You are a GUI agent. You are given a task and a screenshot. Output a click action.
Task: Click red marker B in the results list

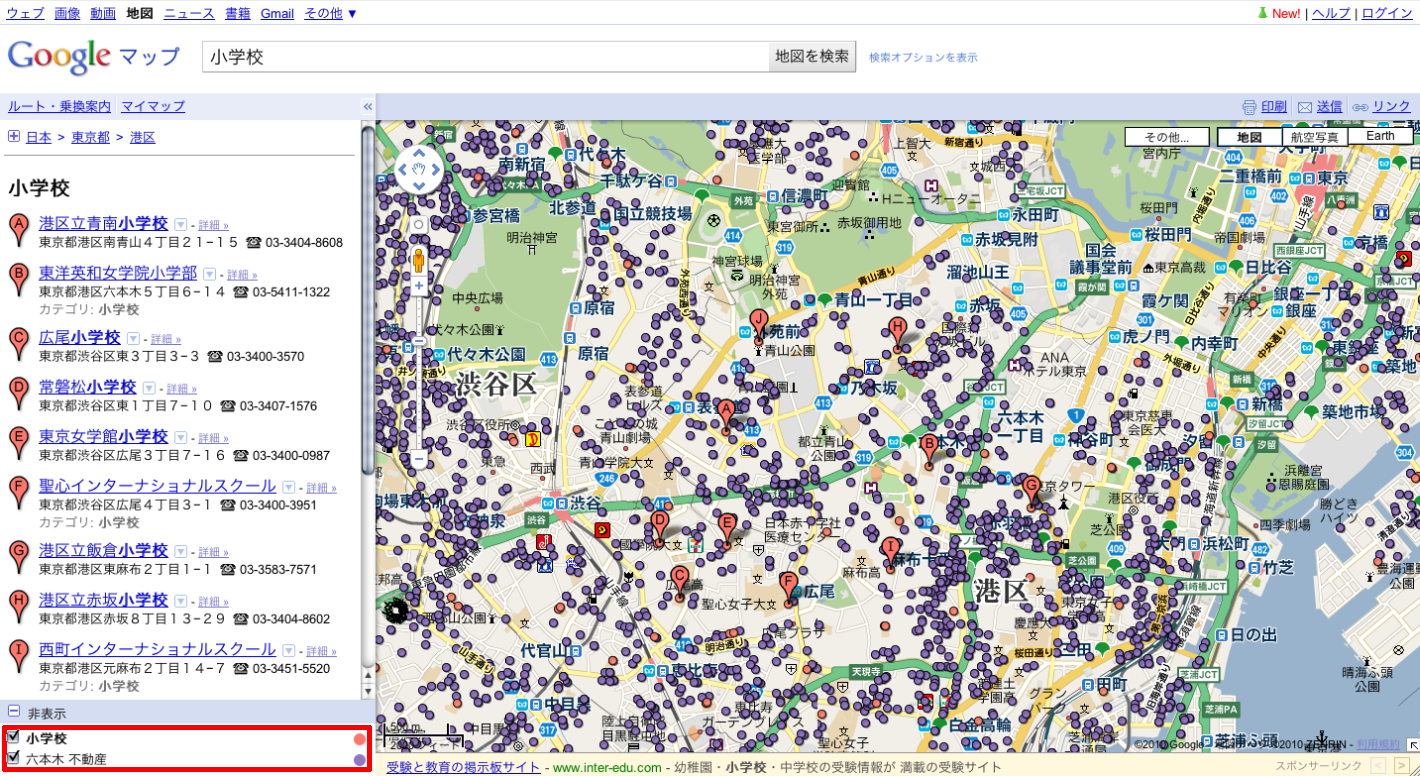pyautogui.click(x=18, y=279)
